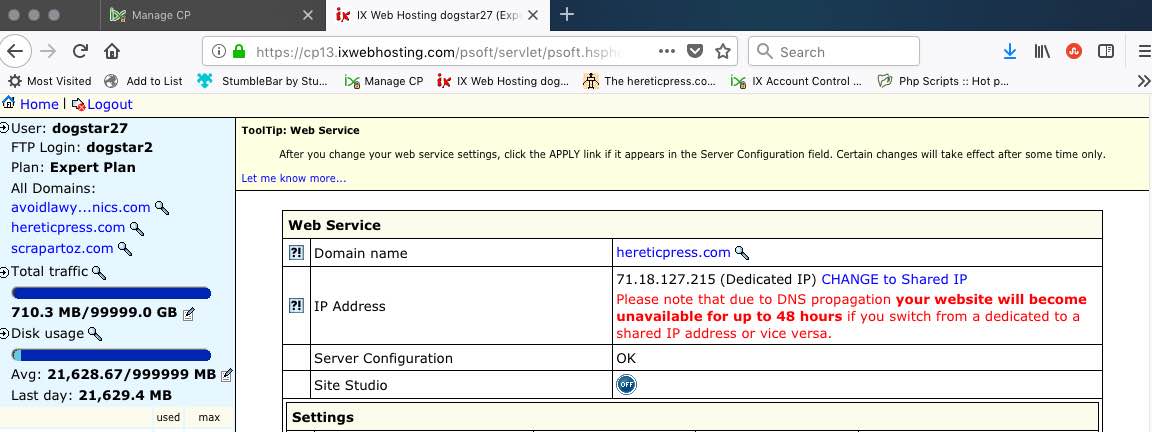Open hereticpress.com in sidebar domains
1152x432 pixels.
pos(68,228)
